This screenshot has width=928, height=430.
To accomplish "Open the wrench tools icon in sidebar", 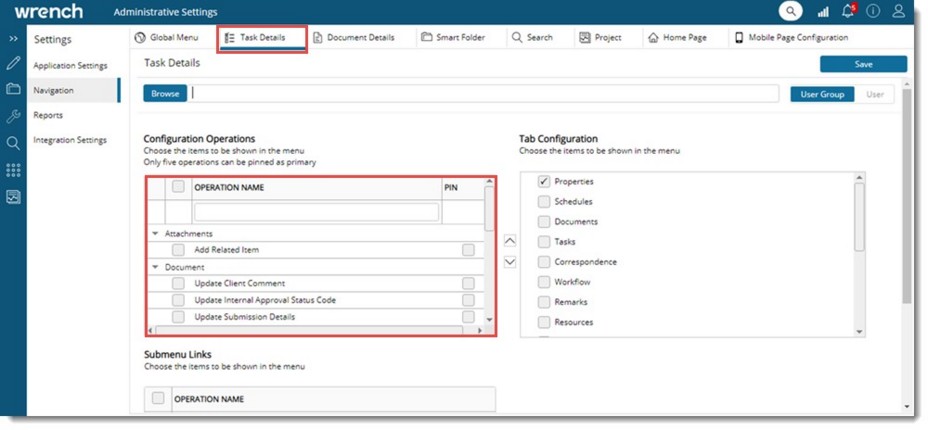I will [13, 116].
